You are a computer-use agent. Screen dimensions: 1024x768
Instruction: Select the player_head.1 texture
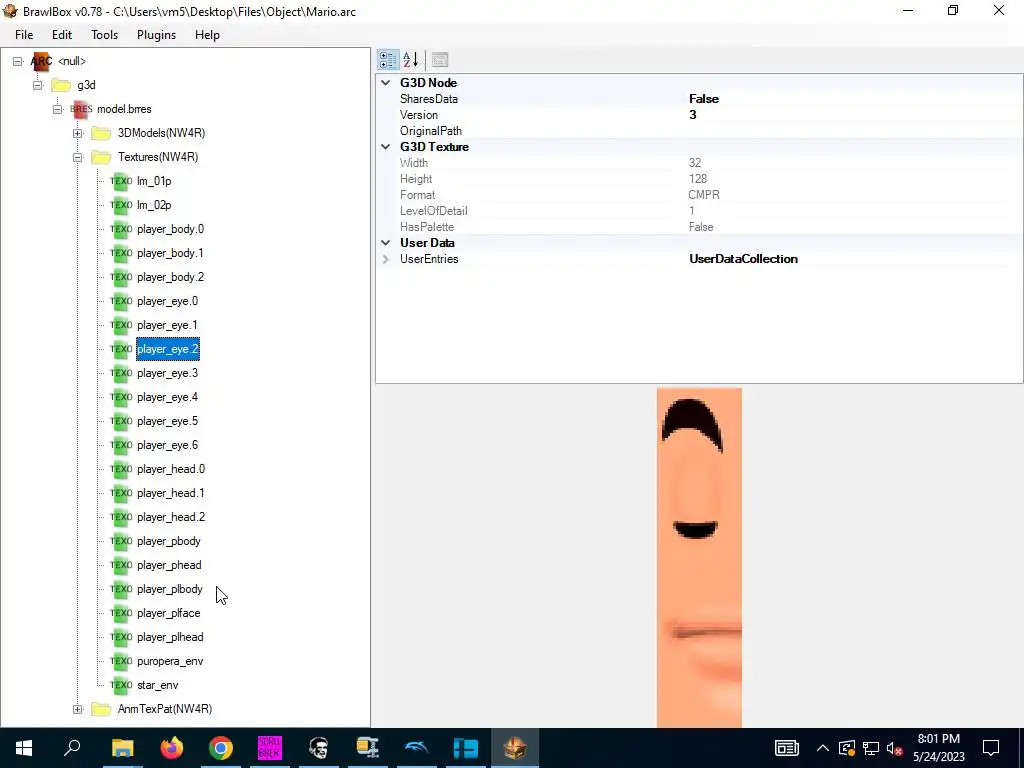(x=170, y=493)
